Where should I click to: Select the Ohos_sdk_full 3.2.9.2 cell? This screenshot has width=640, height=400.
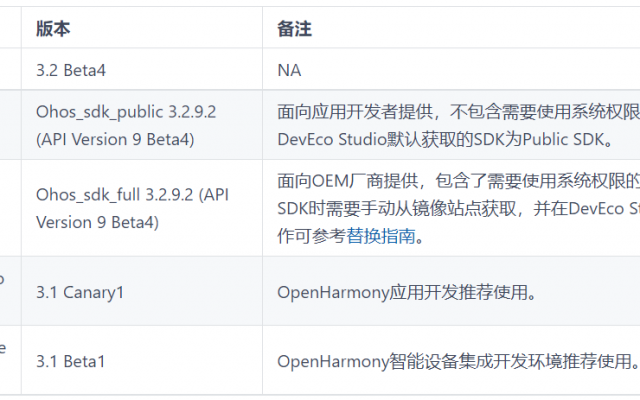(142, 208)
